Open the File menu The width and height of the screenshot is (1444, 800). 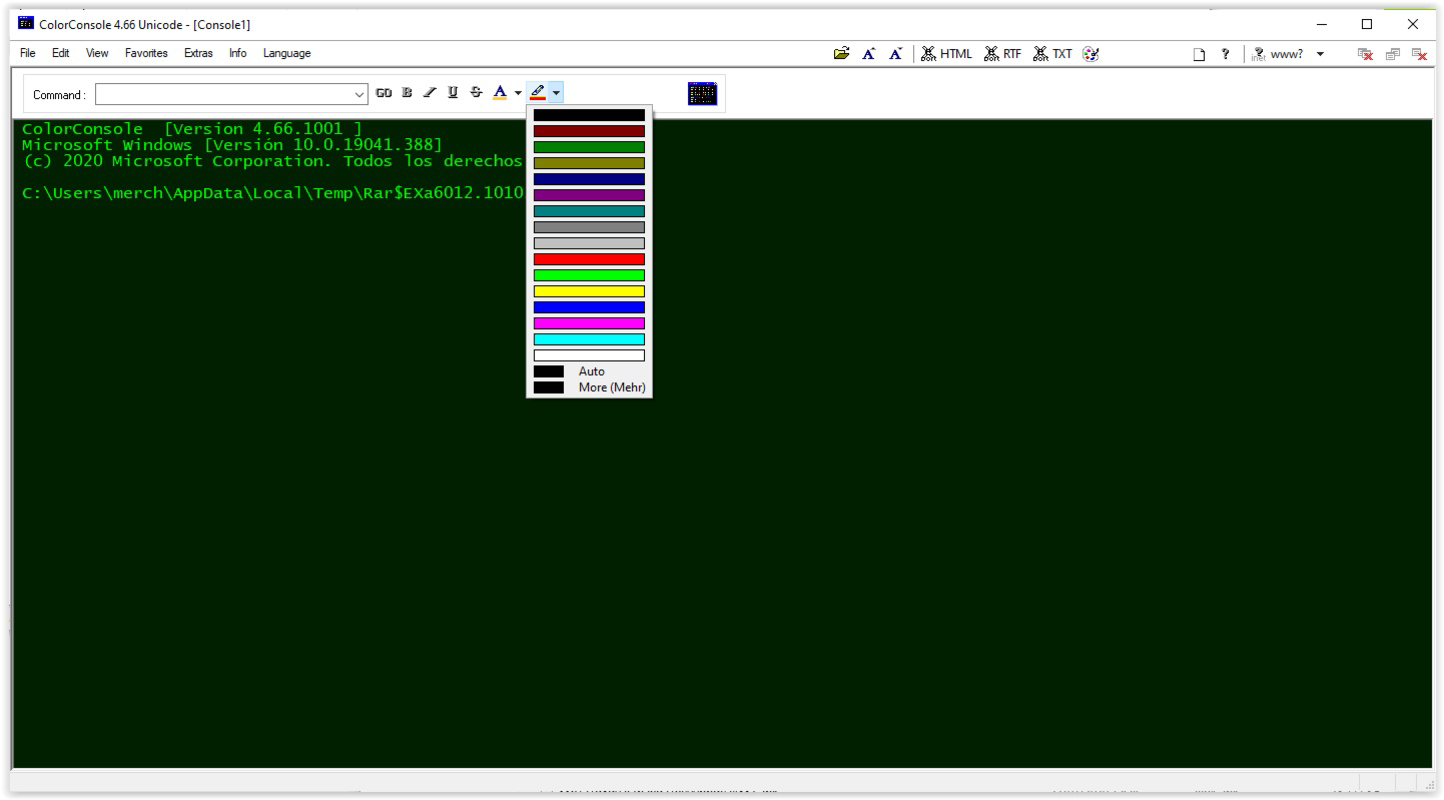pyautogui.click(x=28, y=54)
